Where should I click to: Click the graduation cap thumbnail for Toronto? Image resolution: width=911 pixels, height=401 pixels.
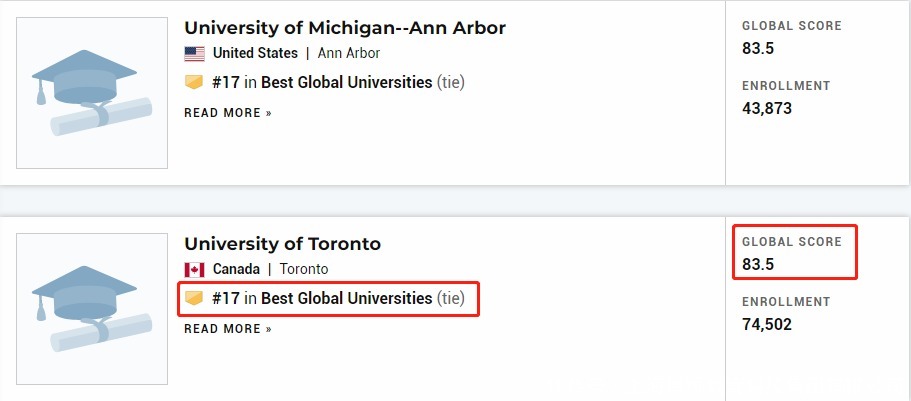(x=92, y=309)
